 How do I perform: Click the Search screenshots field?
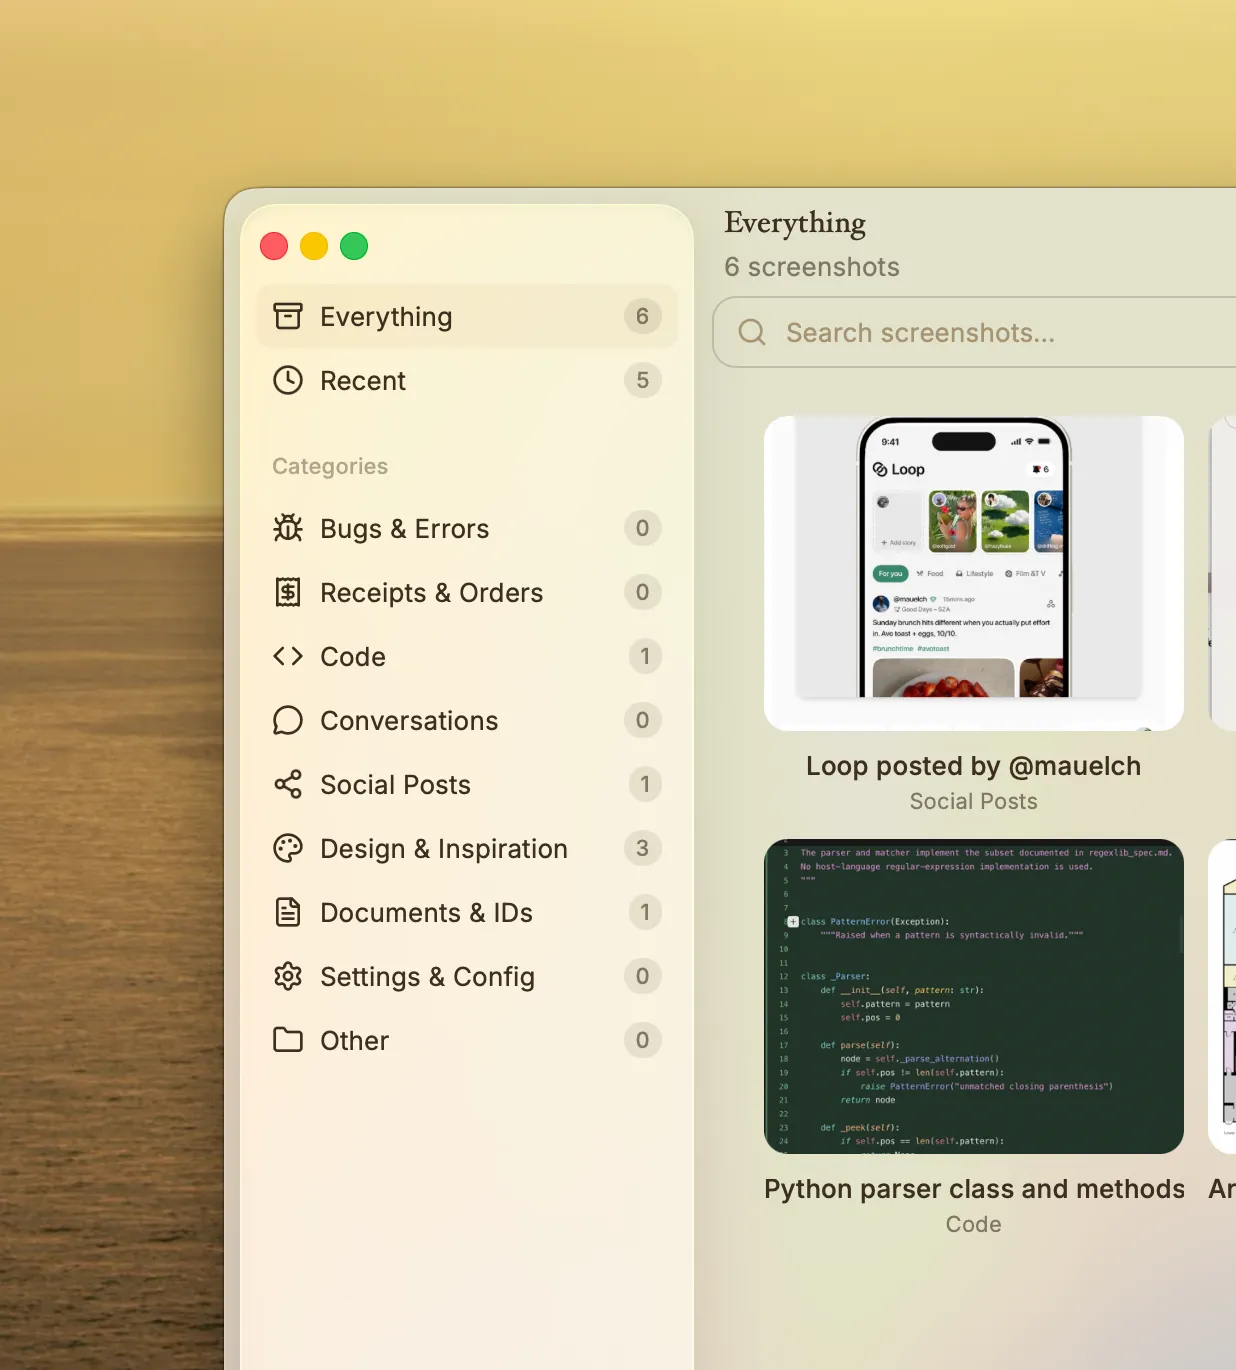pyautogui.click(x=974, y=332)
